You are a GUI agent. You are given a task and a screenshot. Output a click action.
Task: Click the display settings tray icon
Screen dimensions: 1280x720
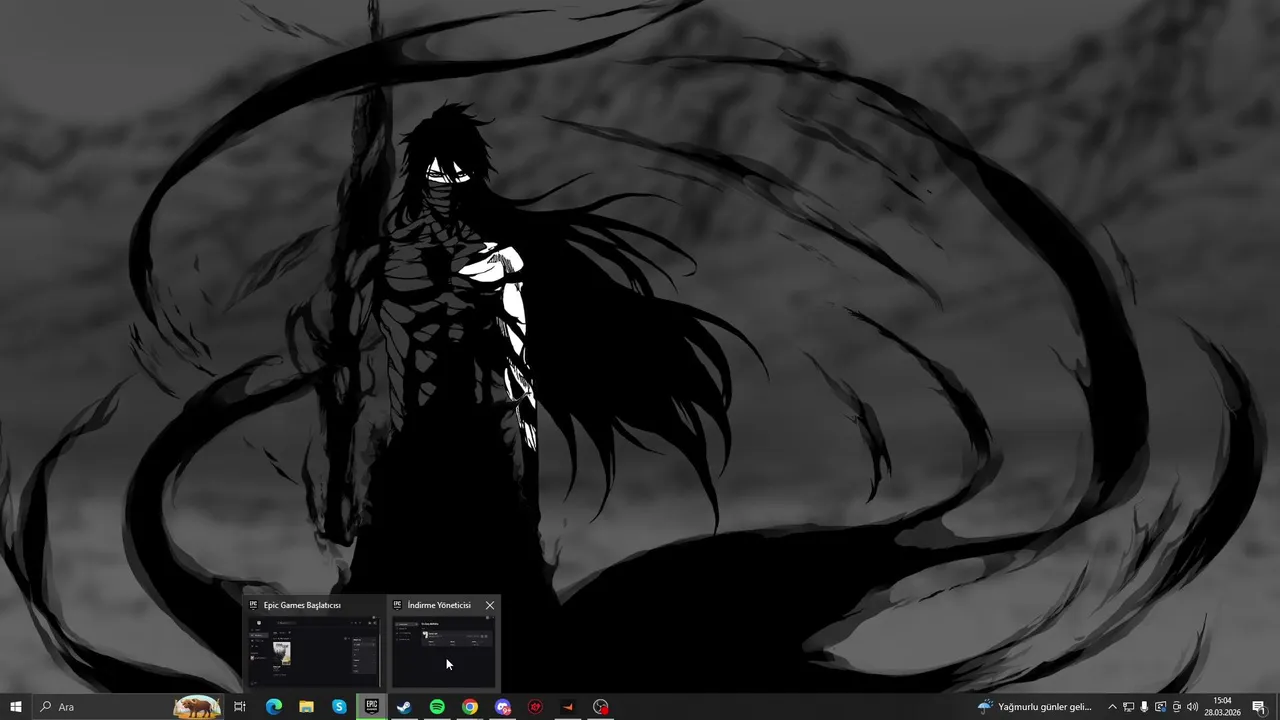pos(1160,707)
